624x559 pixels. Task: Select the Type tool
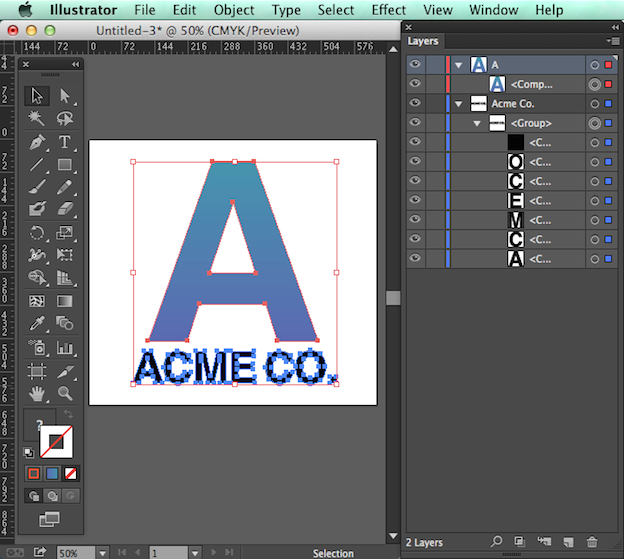click(65, 142)
